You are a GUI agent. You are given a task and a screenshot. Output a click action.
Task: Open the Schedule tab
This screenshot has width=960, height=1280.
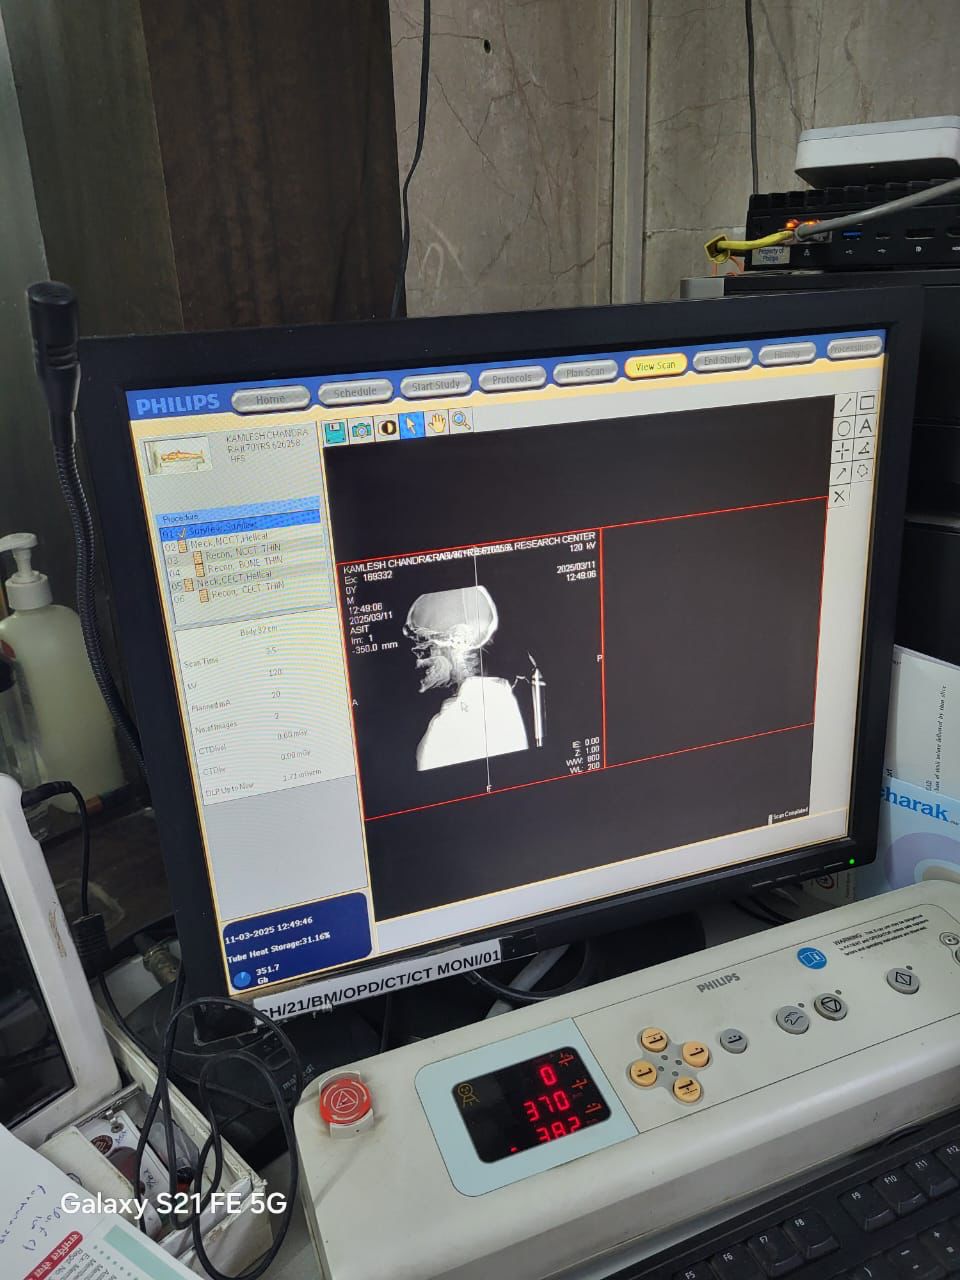tap(355, 391)
